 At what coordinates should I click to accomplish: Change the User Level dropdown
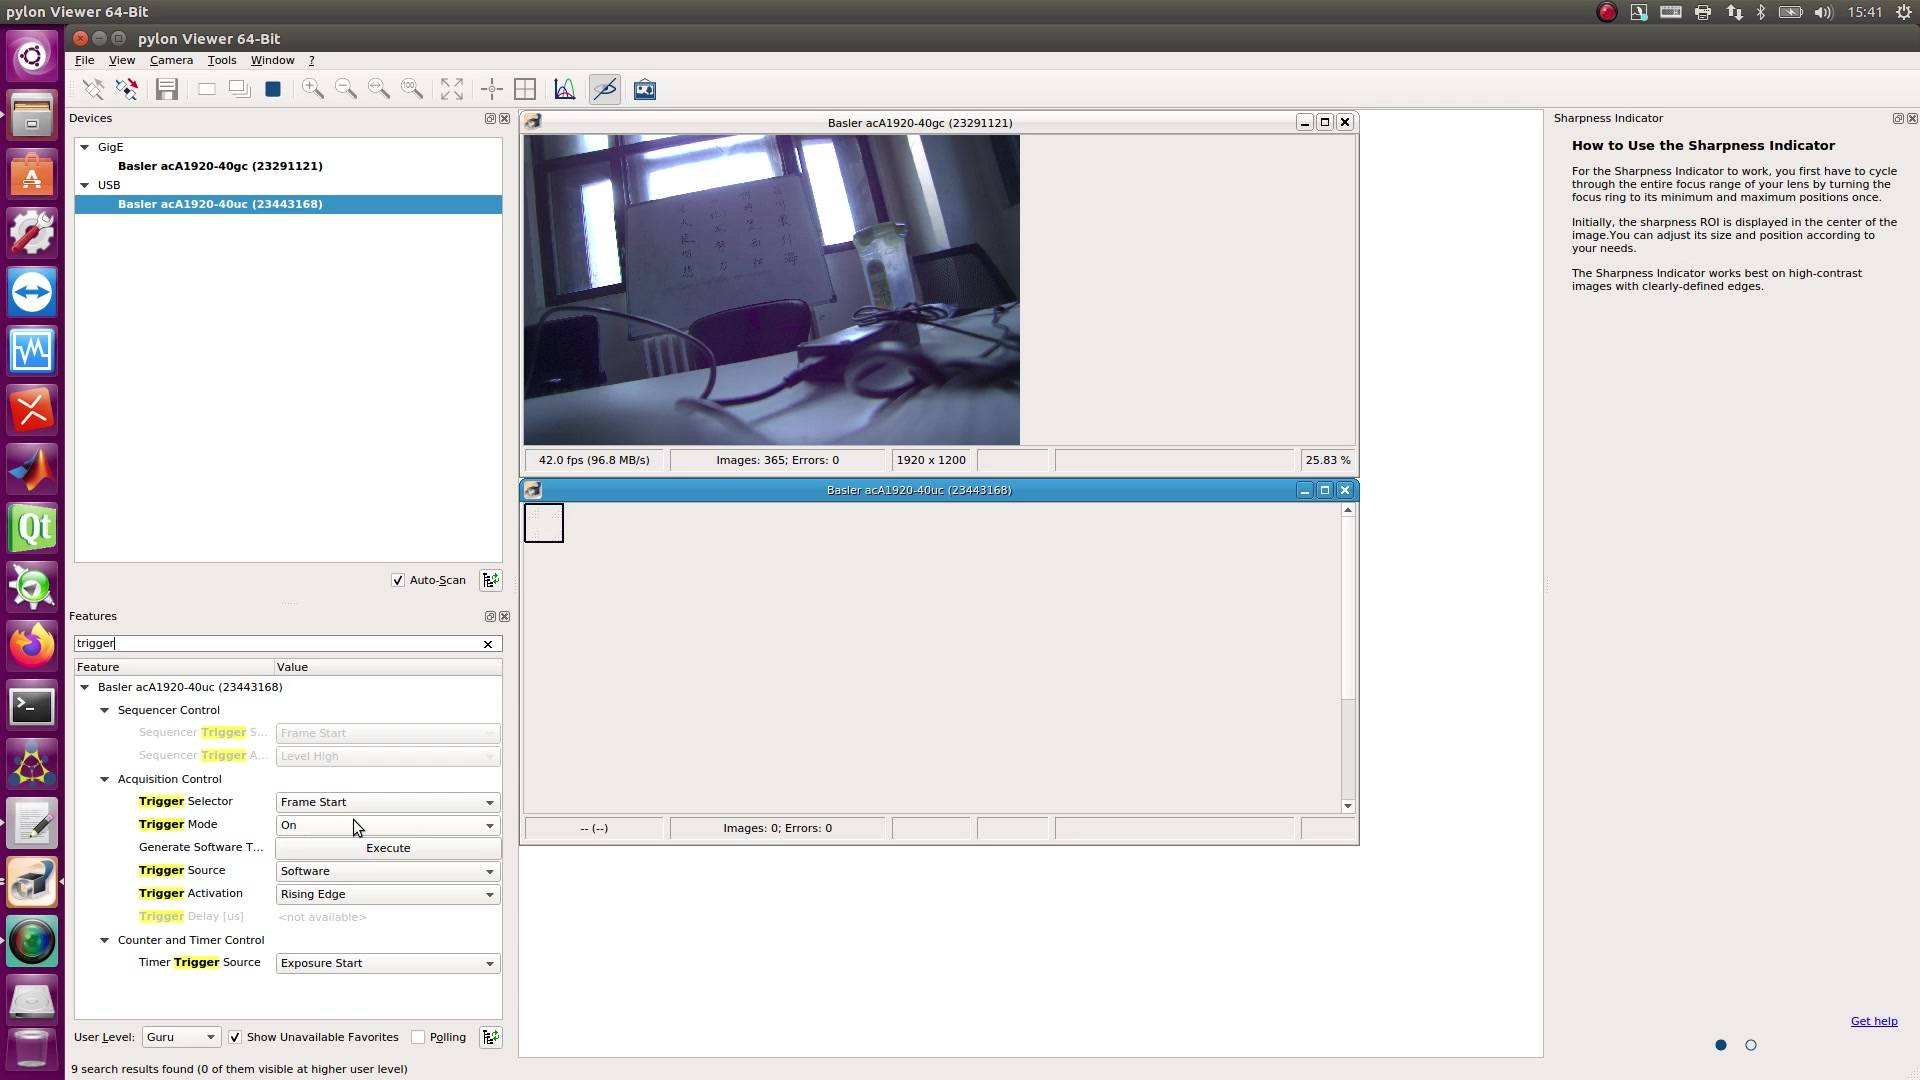point(180,1037)
